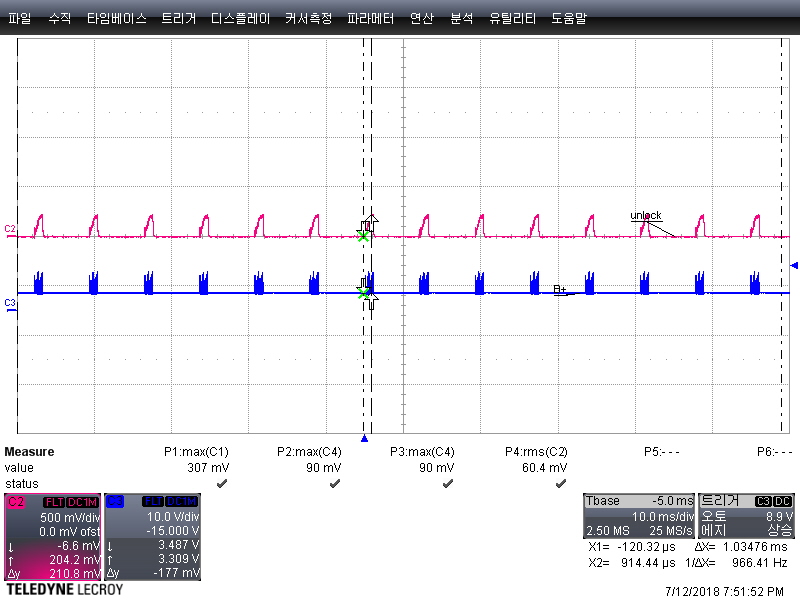This screenshot has width=800, height=600.
Task: Click the P3 status check mark
Action: coord(447,483)
